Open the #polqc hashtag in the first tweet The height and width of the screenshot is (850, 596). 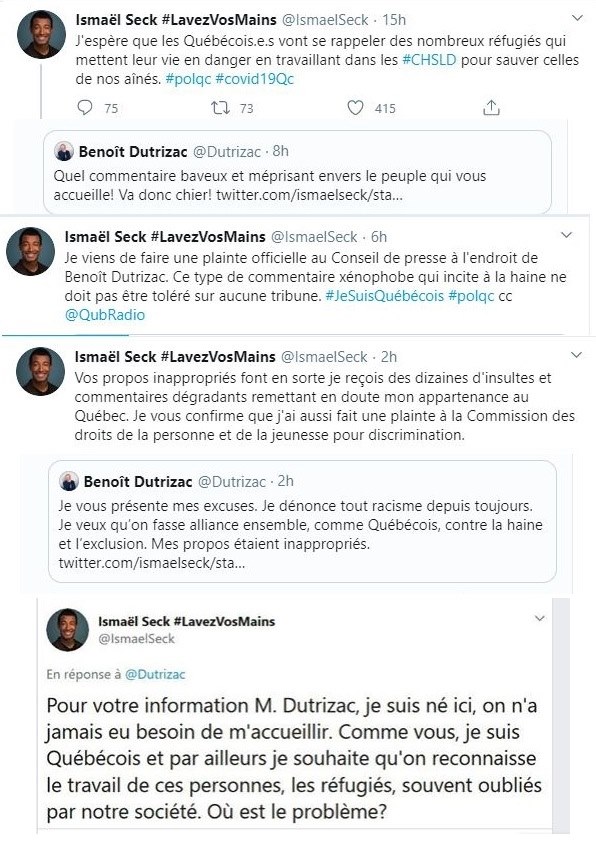[188, 79]
